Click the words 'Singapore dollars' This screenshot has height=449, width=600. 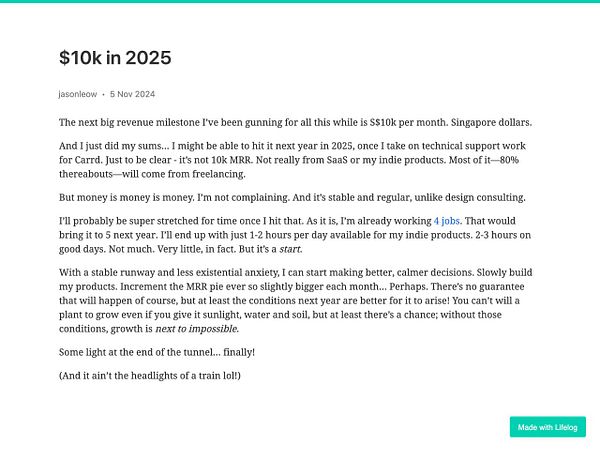coord(491,122)
